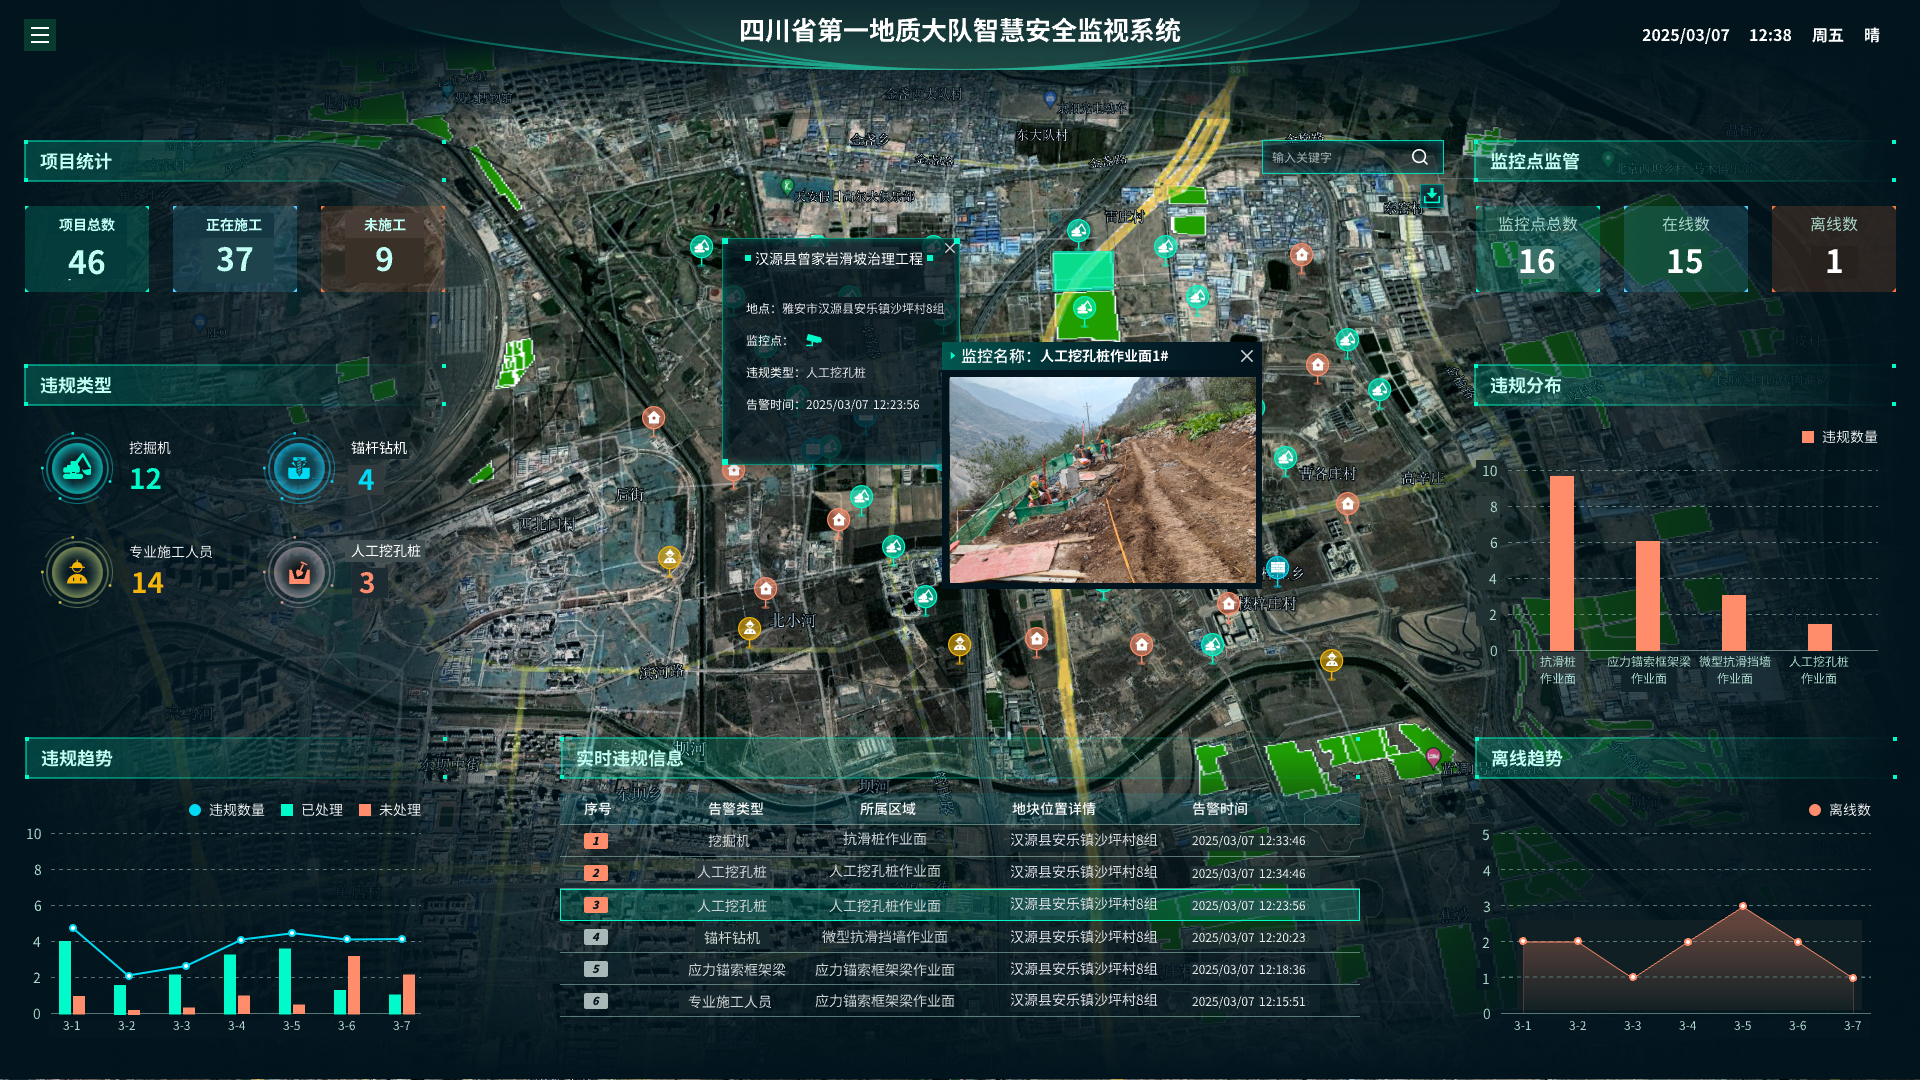Click the blue screen marker right of video popup
The width and height of the screenshot is (1920, 1080).
tap(1277, 569)
